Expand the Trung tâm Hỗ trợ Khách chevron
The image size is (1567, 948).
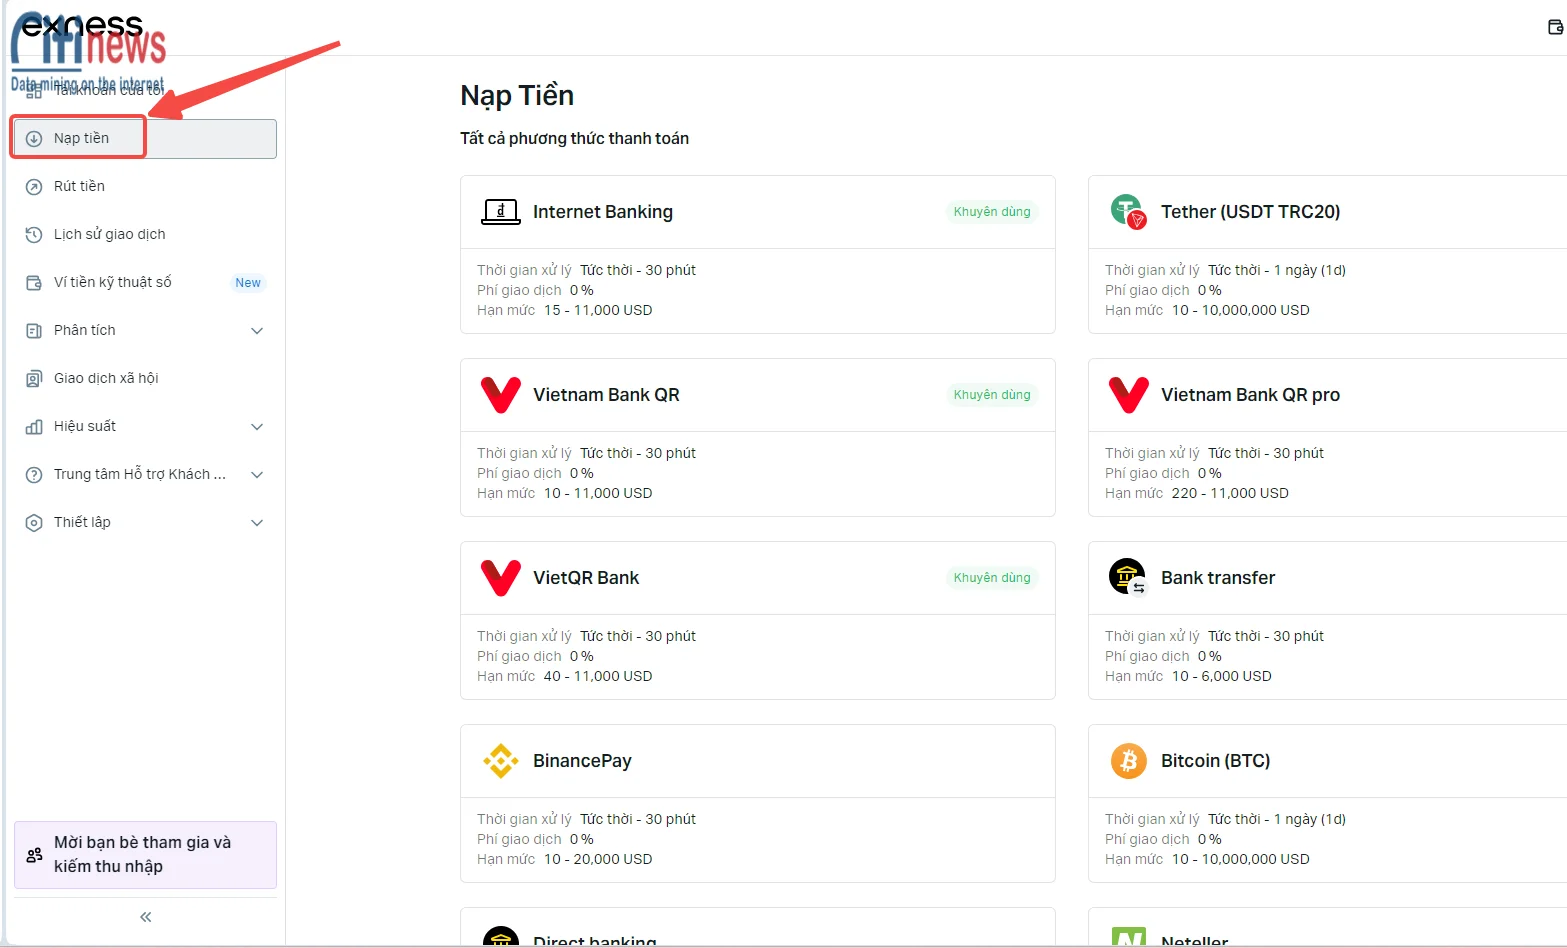click(257, 475)
